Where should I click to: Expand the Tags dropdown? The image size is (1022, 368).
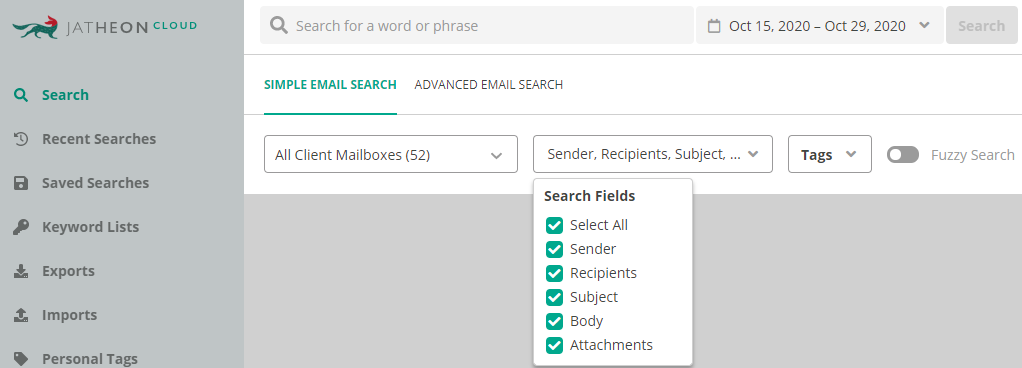click(829, 154)
